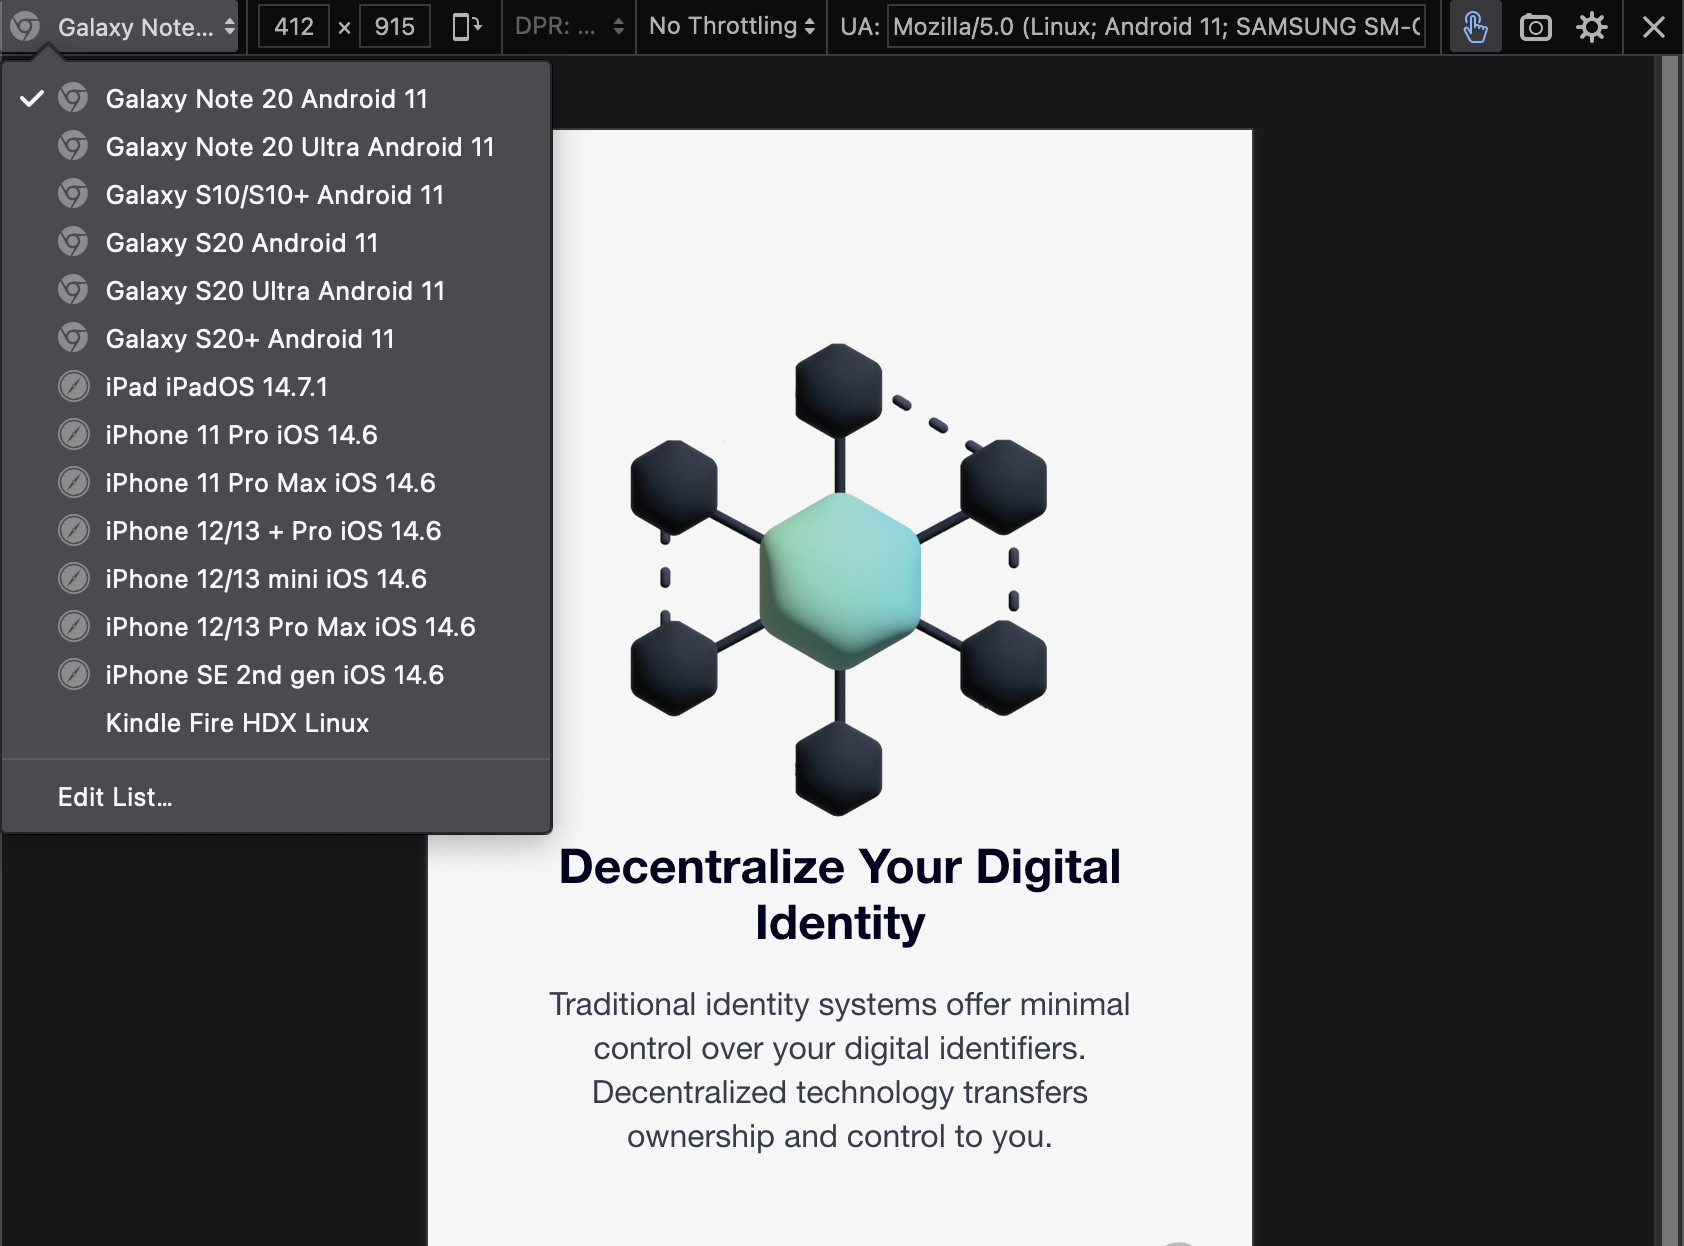The height and width of the screenshot is (1246, 1684).
Task: Expand the No Throttling dropdown
Action: [731, 27]
